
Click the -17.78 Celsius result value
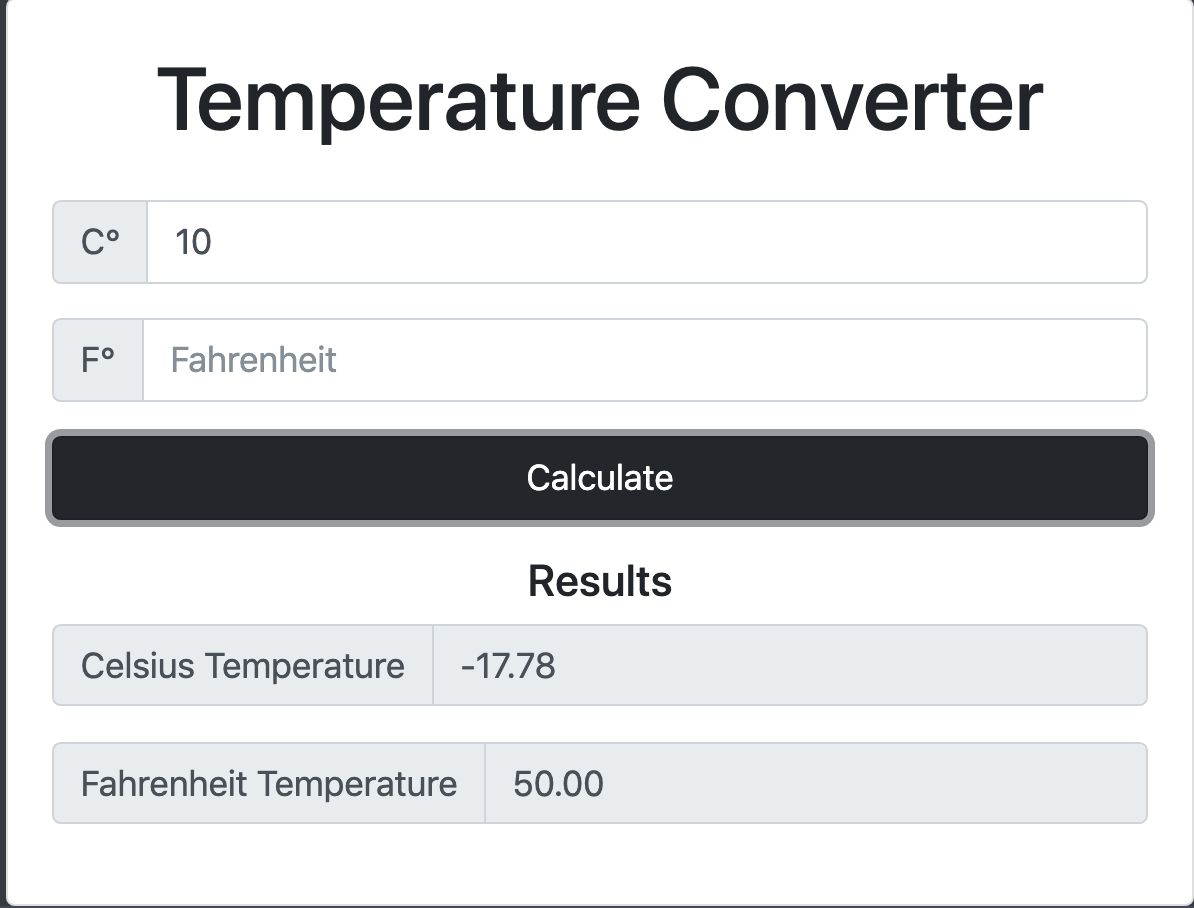508,665
